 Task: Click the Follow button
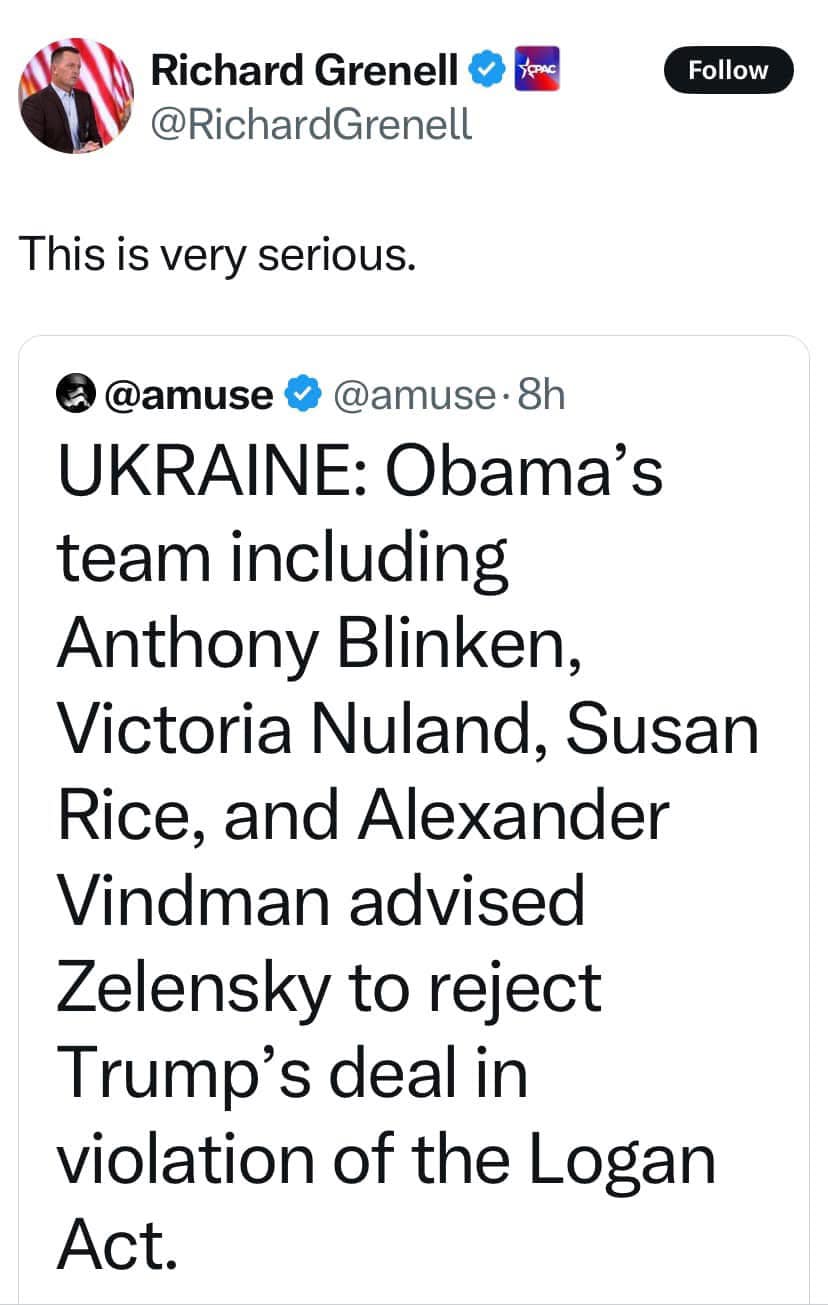[728, 71]
